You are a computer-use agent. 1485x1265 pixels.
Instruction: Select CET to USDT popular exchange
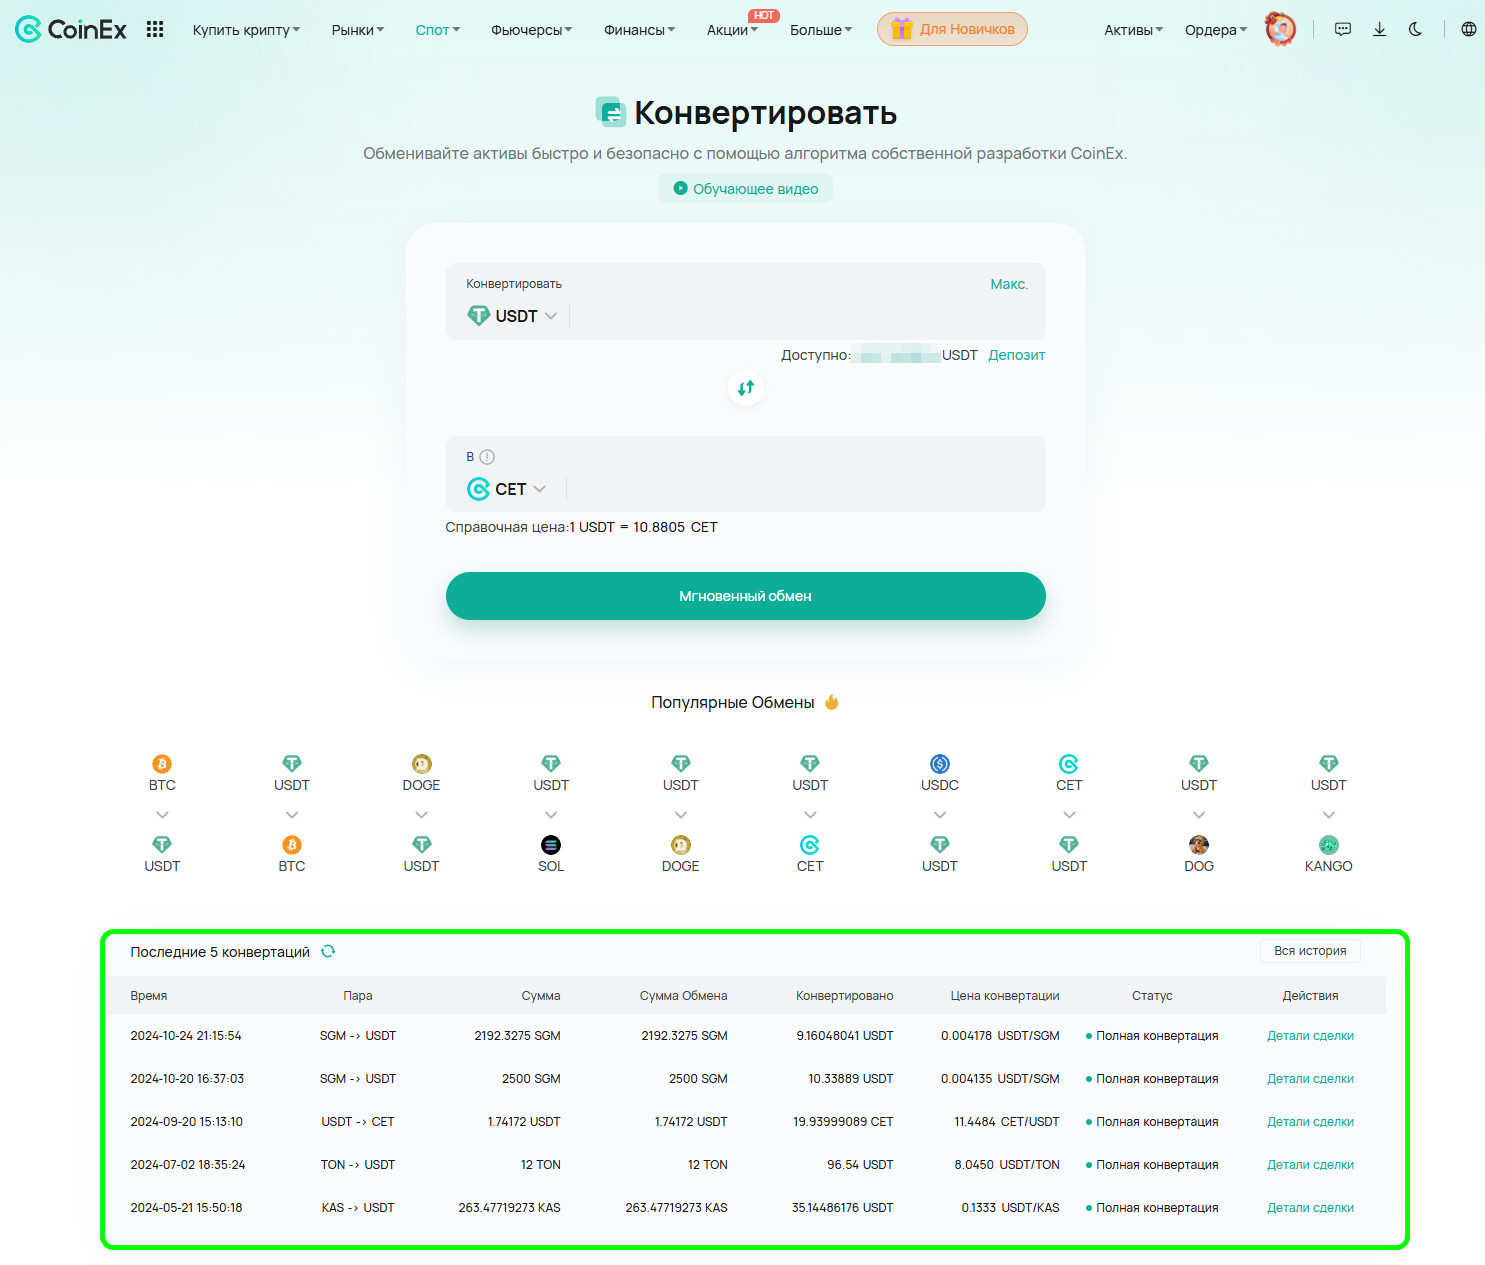[x=1069, y=814]
